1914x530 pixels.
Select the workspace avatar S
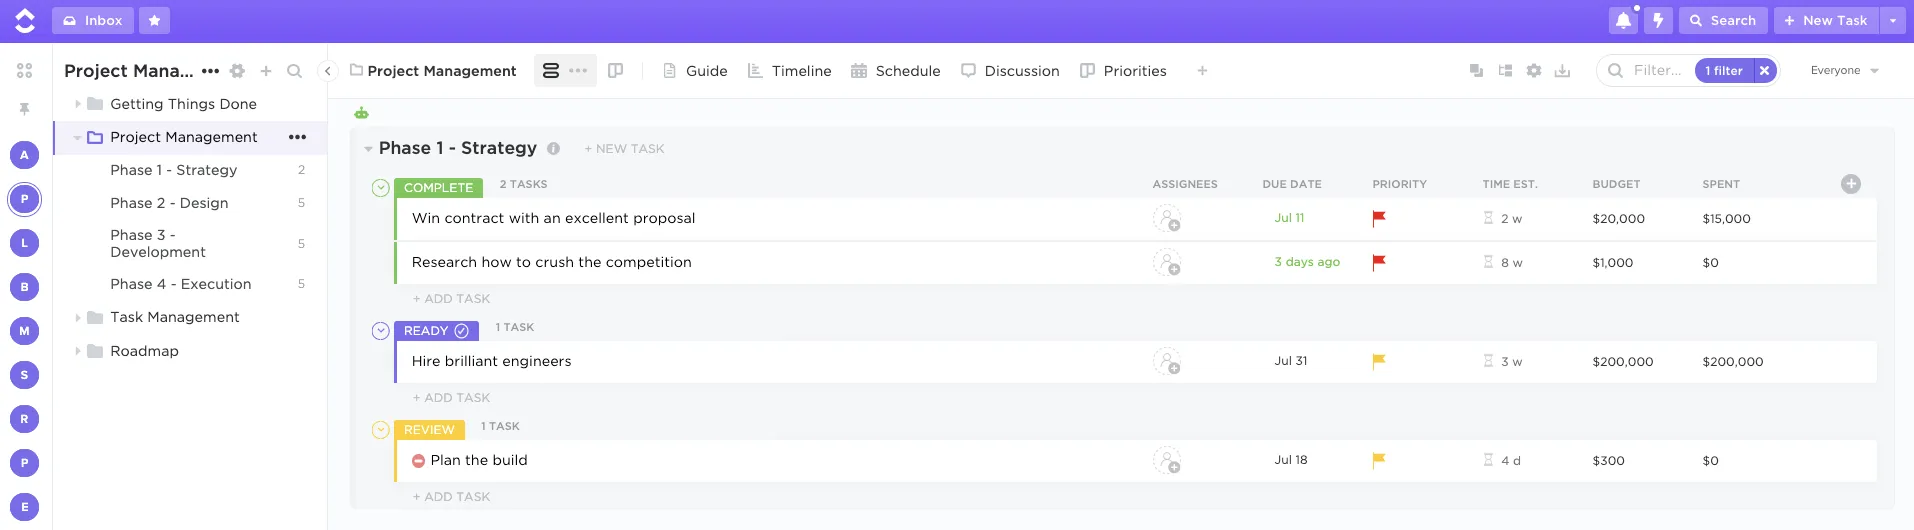coord(25,375)
